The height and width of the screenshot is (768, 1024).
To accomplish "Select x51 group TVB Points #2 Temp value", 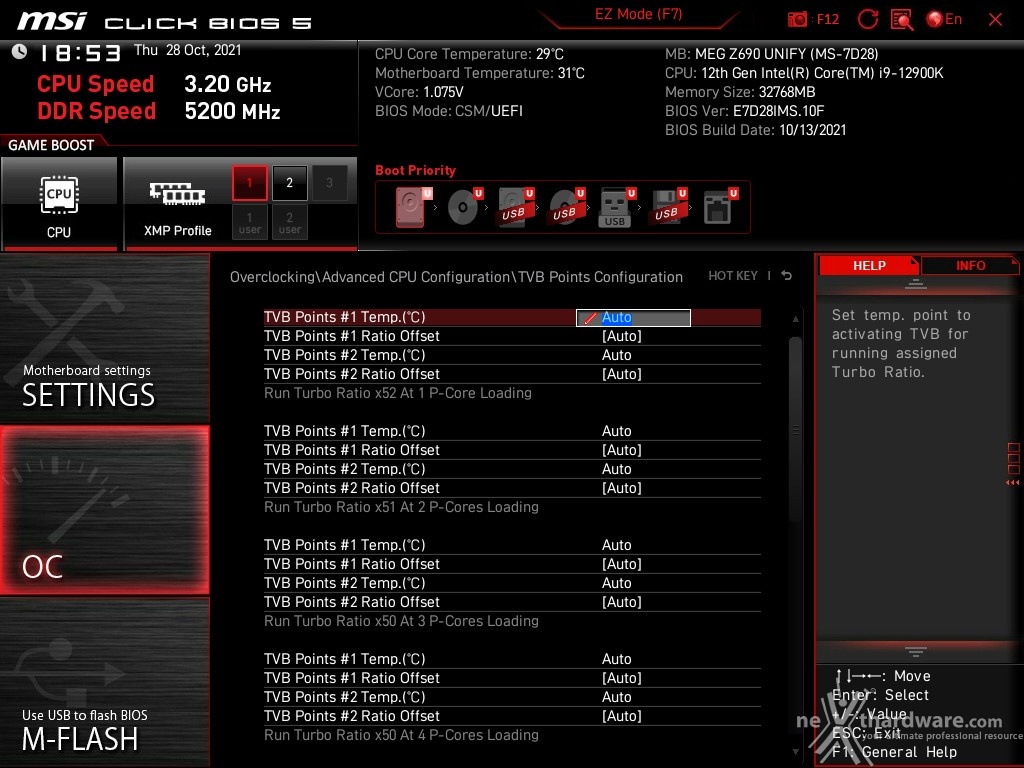I will pyautogui.click(x=616, y=469).
